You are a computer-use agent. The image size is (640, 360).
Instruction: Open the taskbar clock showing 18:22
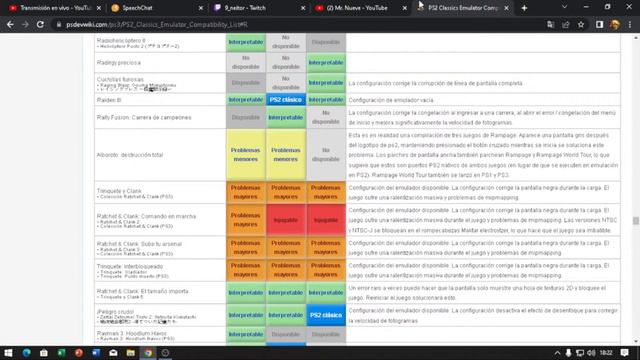pyautogui.click(x=606, y=353)
